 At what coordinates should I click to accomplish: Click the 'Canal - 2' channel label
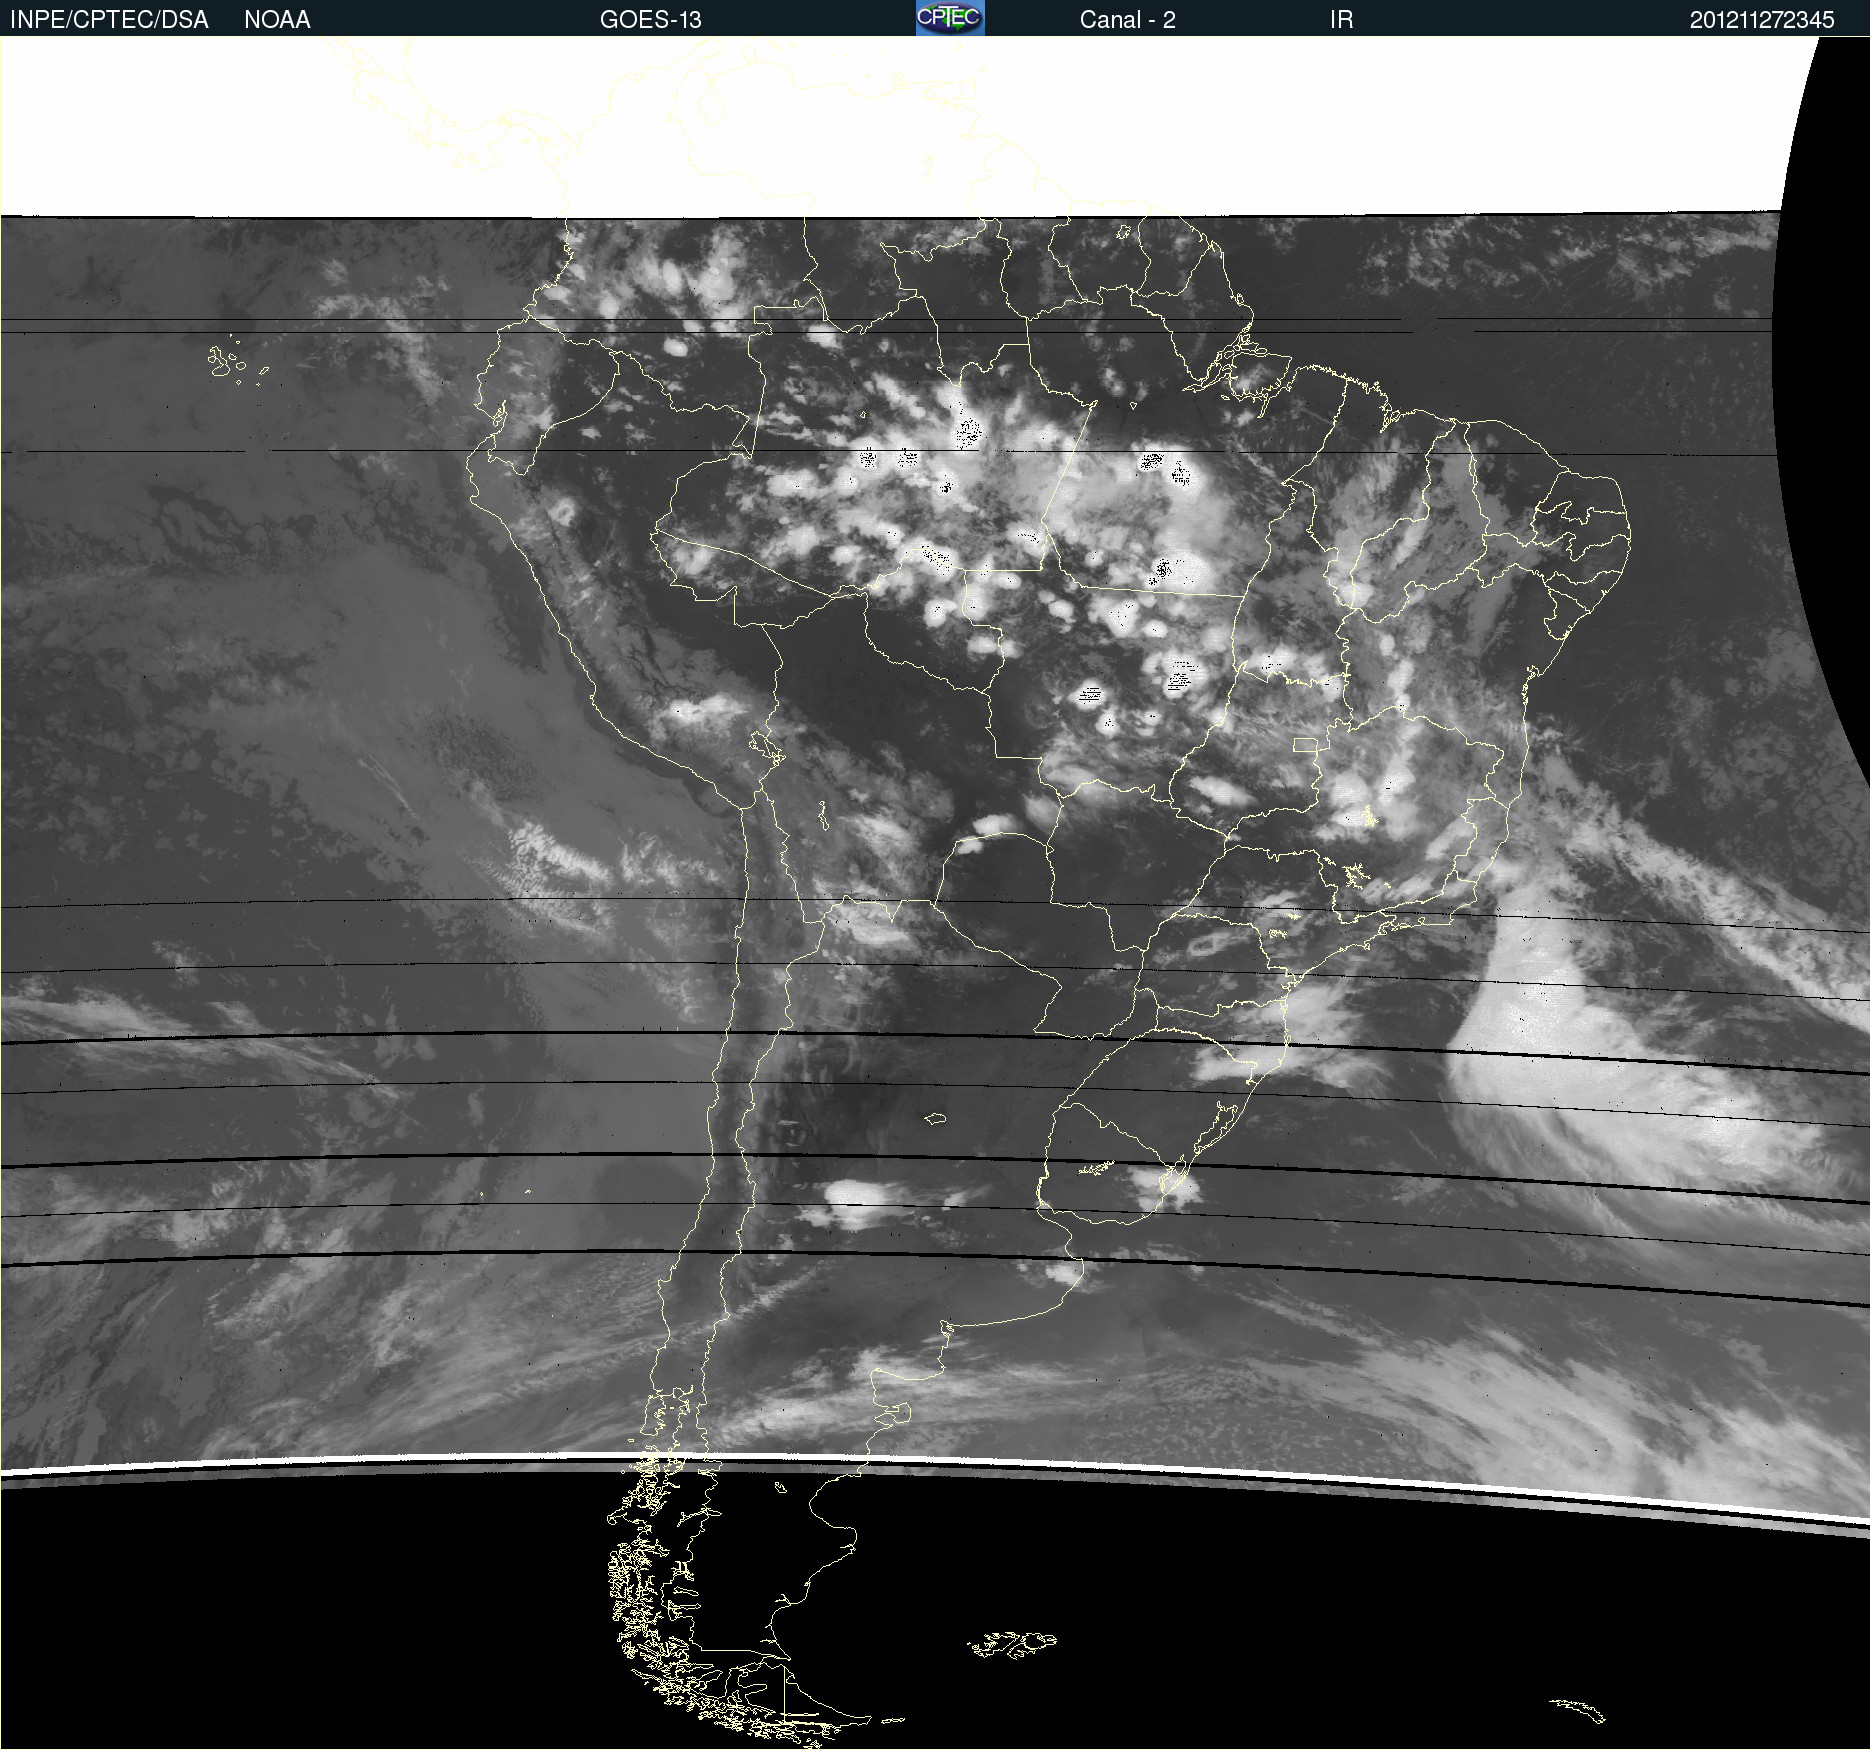pyautogui.click(x=1127, y=20)
